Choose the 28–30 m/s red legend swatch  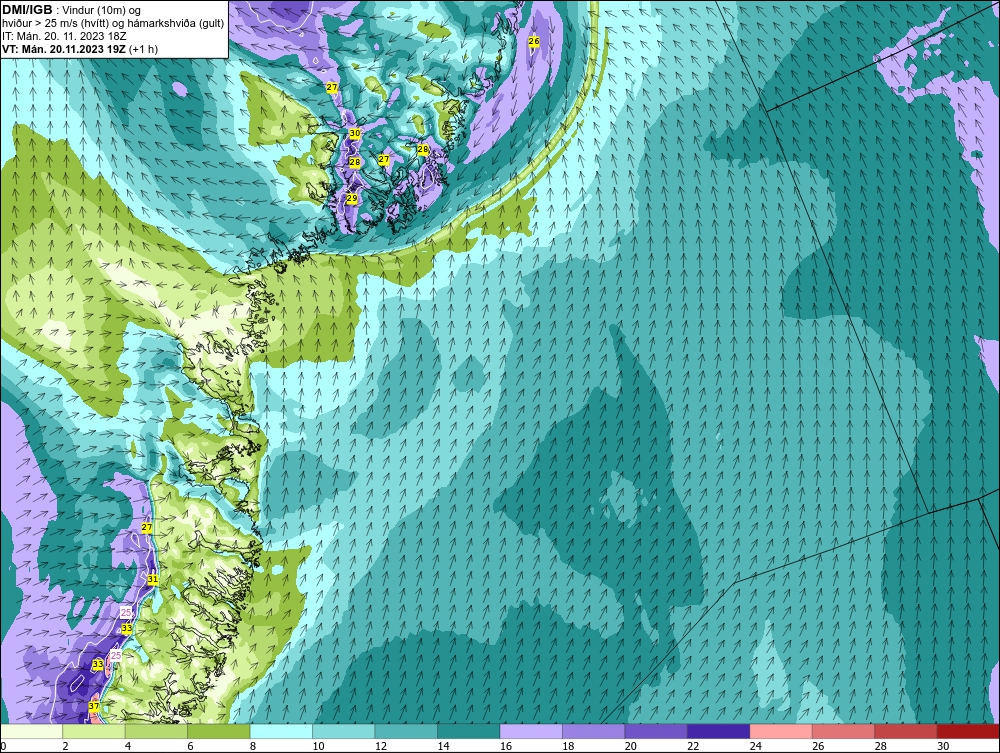pyautogui.click(x=906, y=731)
